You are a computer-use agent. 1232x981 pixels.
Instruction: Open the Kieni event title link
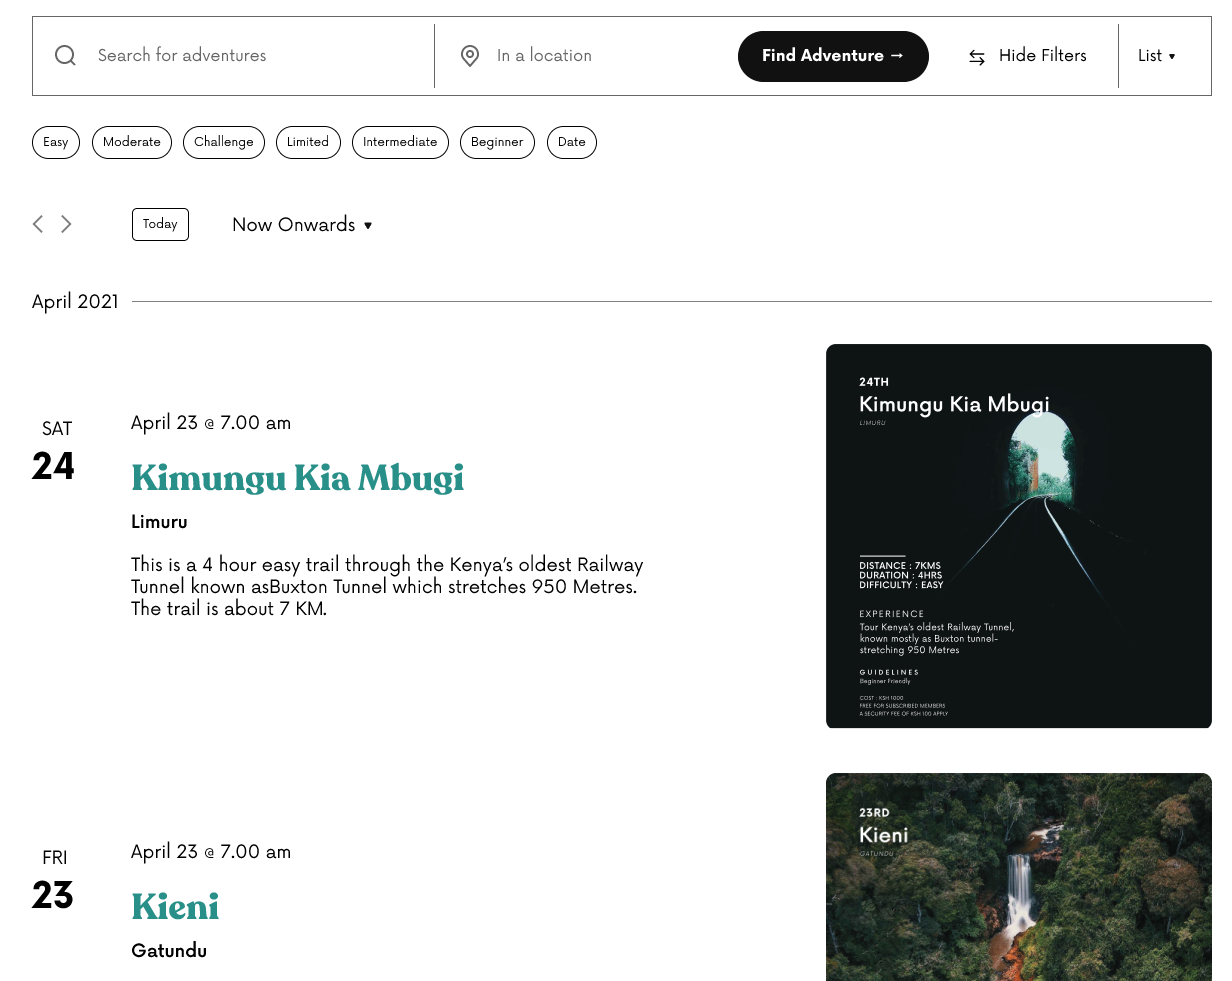[x=175, y=907]
